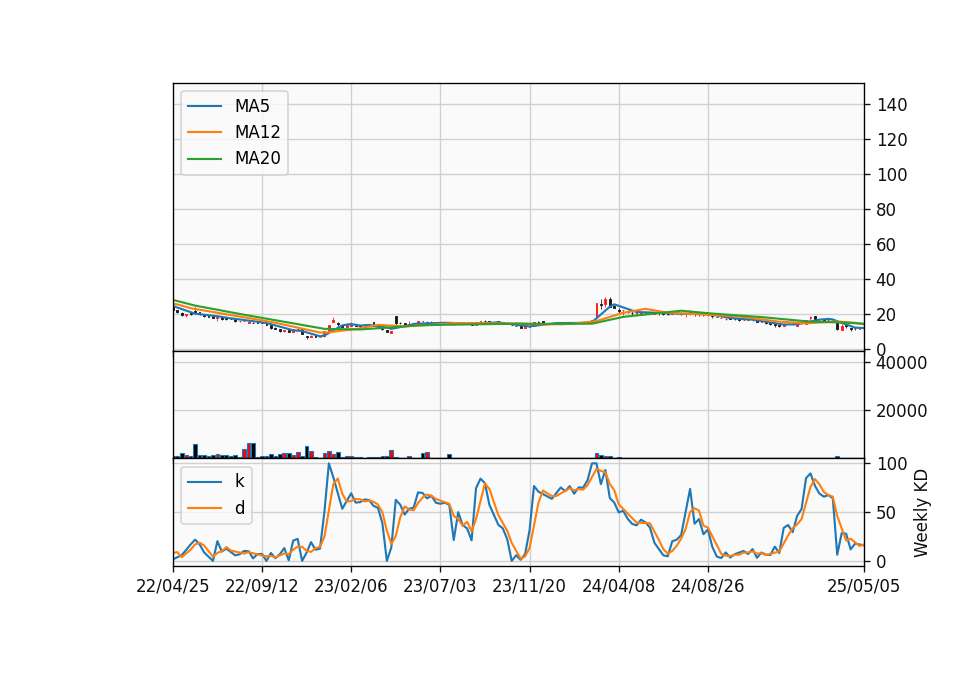Click the MA12 legend label
The width and height of the screenshot is (960, 690).
[257, 132]
